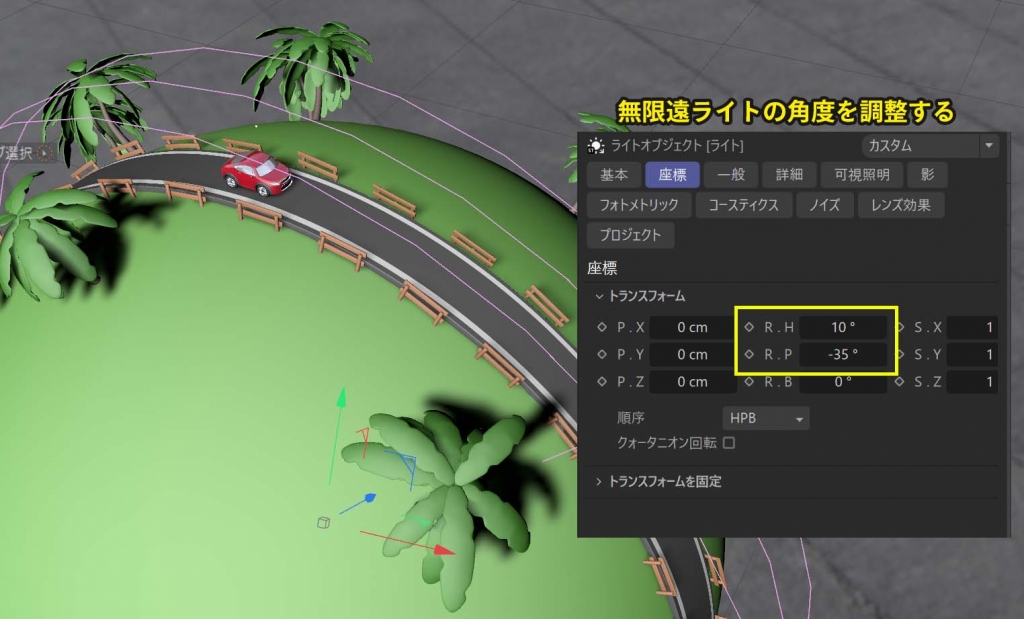The width and height of the screenshot is (1024, 619).
Task: Click the S.X scale field
Action: (x=972, y=327)
